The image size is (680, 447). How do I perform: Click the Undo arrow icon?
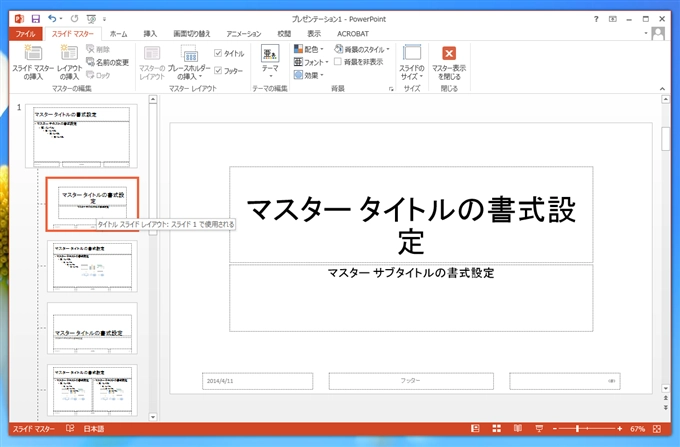[52, 19]
